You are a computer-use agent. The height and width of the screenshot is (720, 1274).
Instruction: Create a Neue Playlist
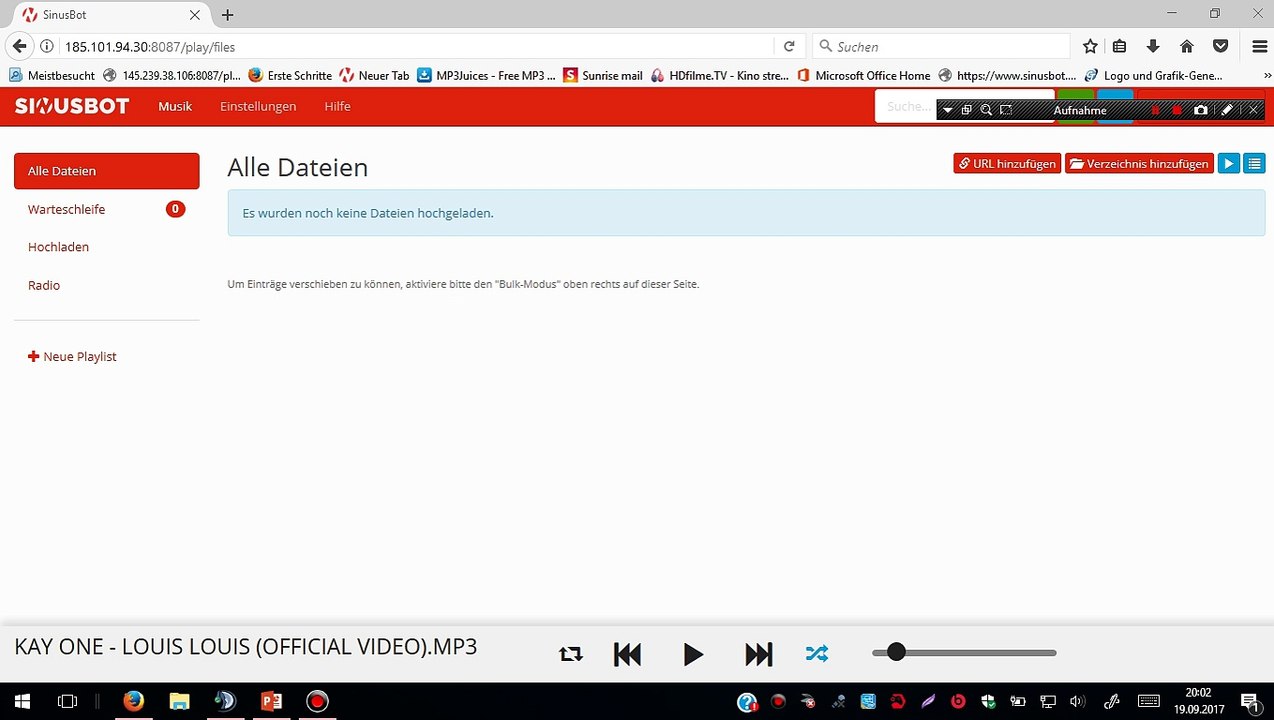point(72,356)
